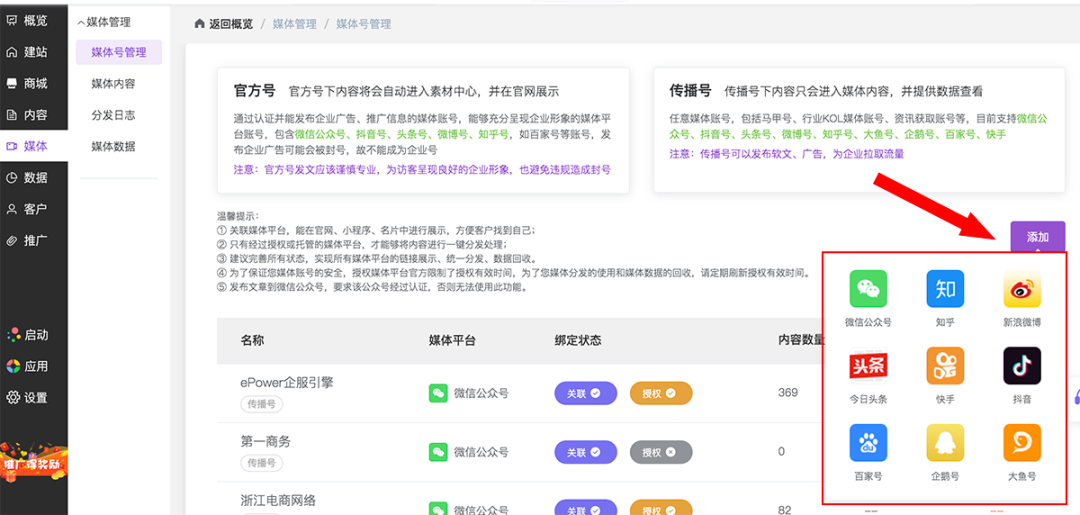Click the 推广得奖励 promo banner
The width and height of the screenshot is (1080, 515).
34,461
